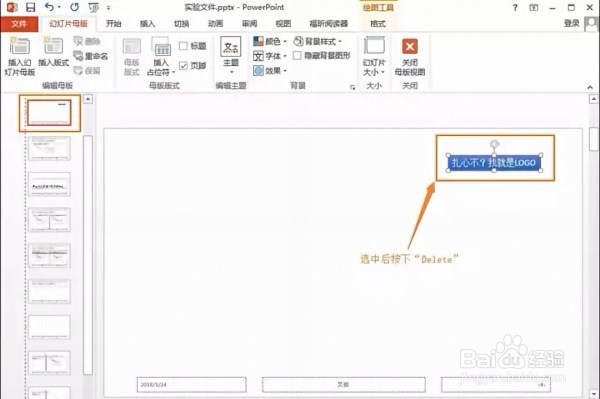Open the File (文件) tab
The width and height of the screenshot is (600, 399).
[x=19, y=24]
